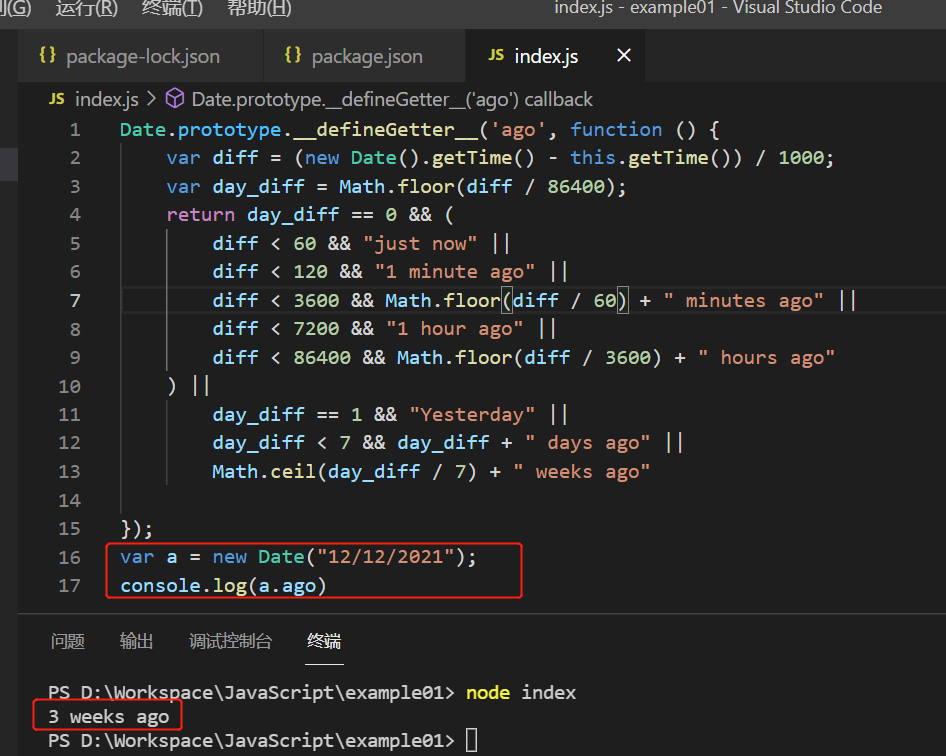Viewport: 946px width, 756px height.
Task: Click the 'just now' string on line 5
Action: tap(420, 243)
